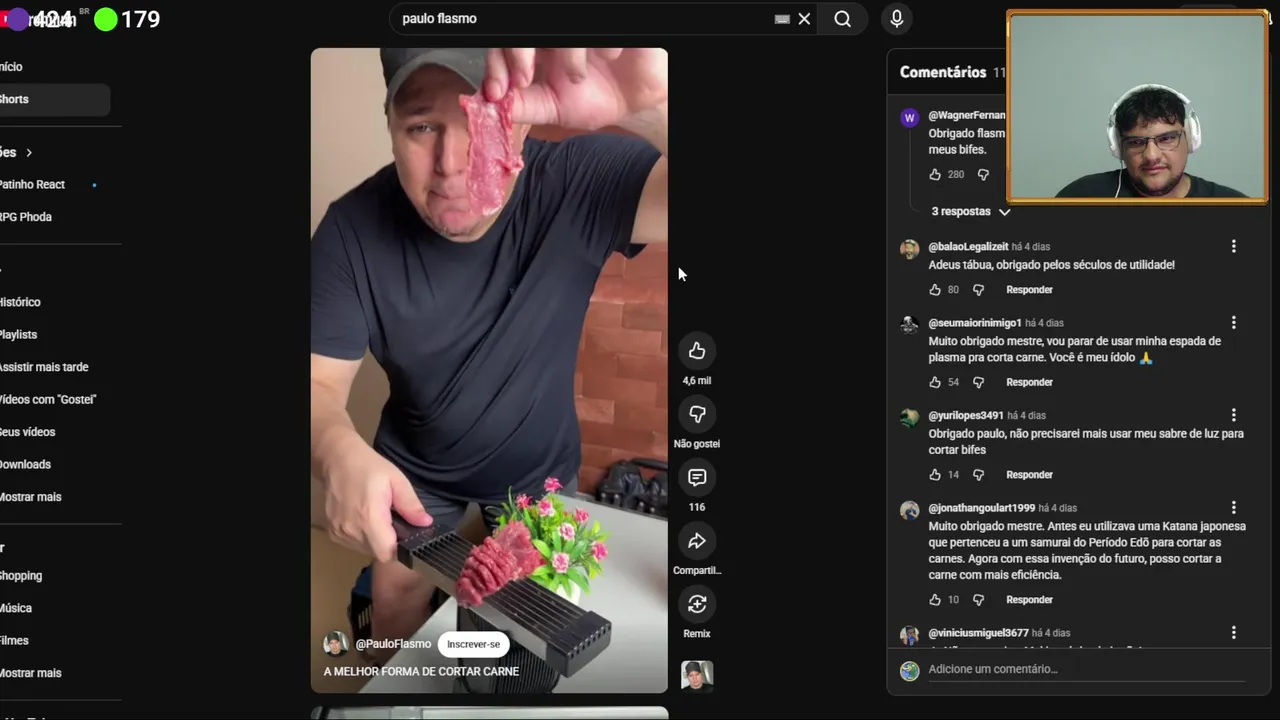Open comments via the 116 comments icon
Screen dimensions: 1280x720
tap(697, 478)
